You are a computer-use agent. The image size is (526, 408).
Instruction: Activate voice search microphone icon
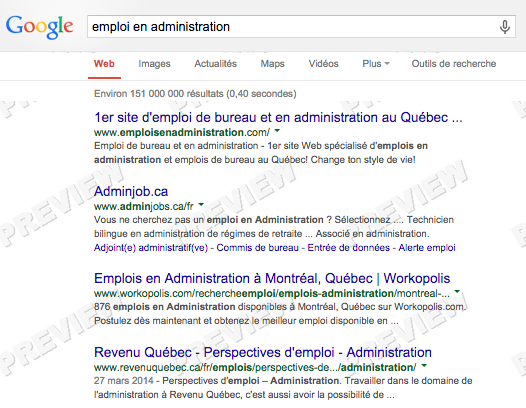tap(505, 27)
